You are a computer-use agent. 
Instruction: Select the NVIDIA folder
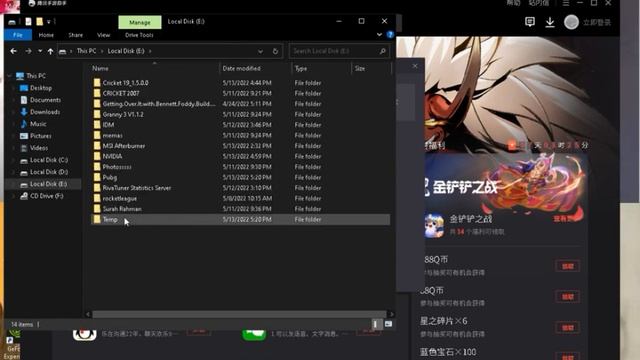112,156
